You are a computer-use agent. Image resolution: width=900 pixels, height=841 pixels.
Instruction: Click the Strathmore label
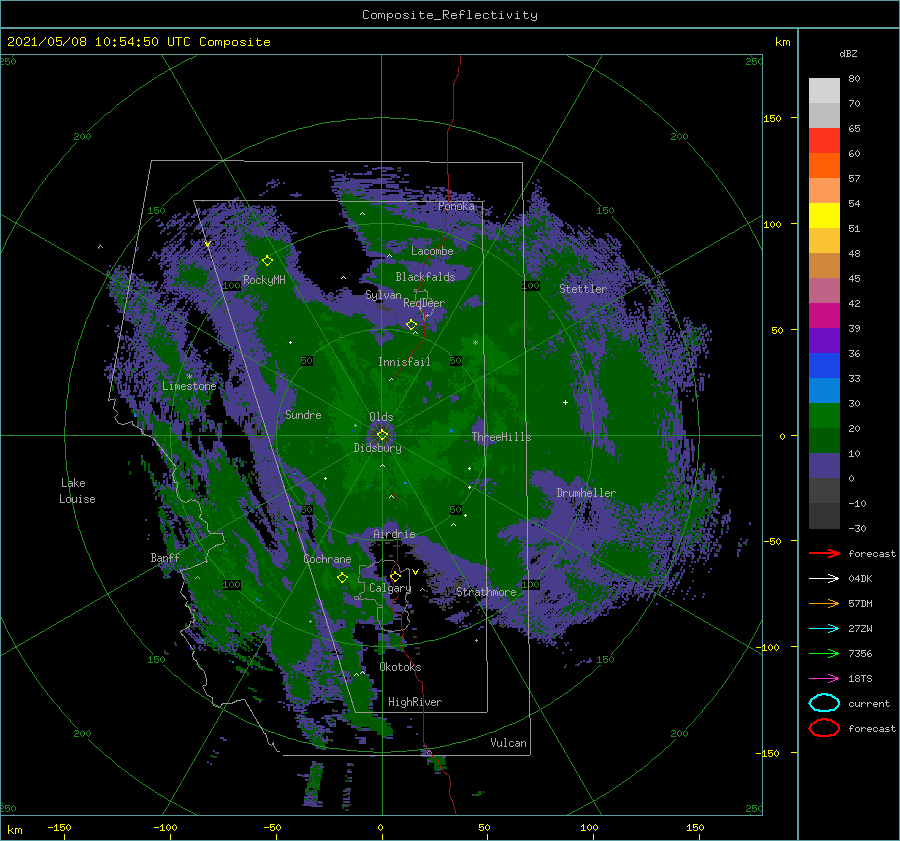tap(486, 592)
